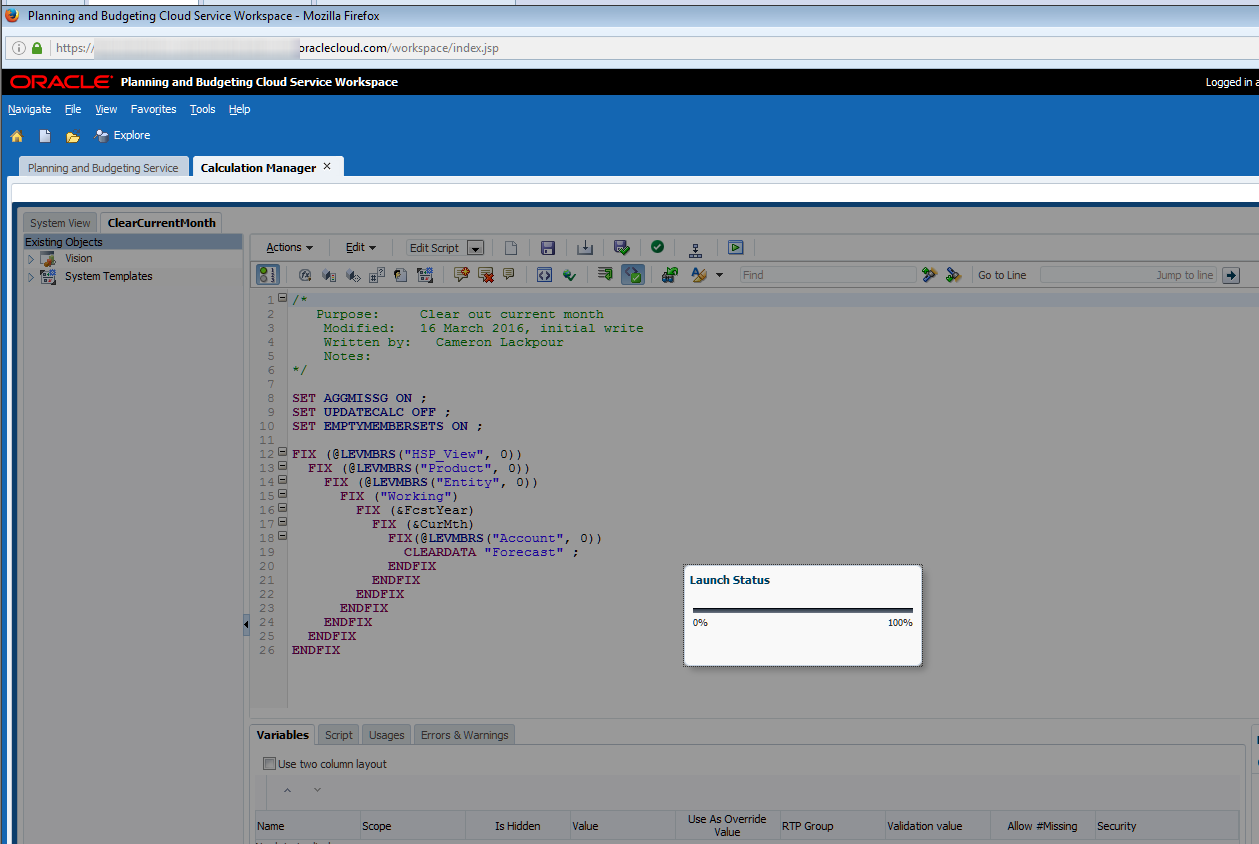This screenshot has width=1259, height=844.
Task: Click the Save floppy disk icon
Action: click(x=547, y=247)
